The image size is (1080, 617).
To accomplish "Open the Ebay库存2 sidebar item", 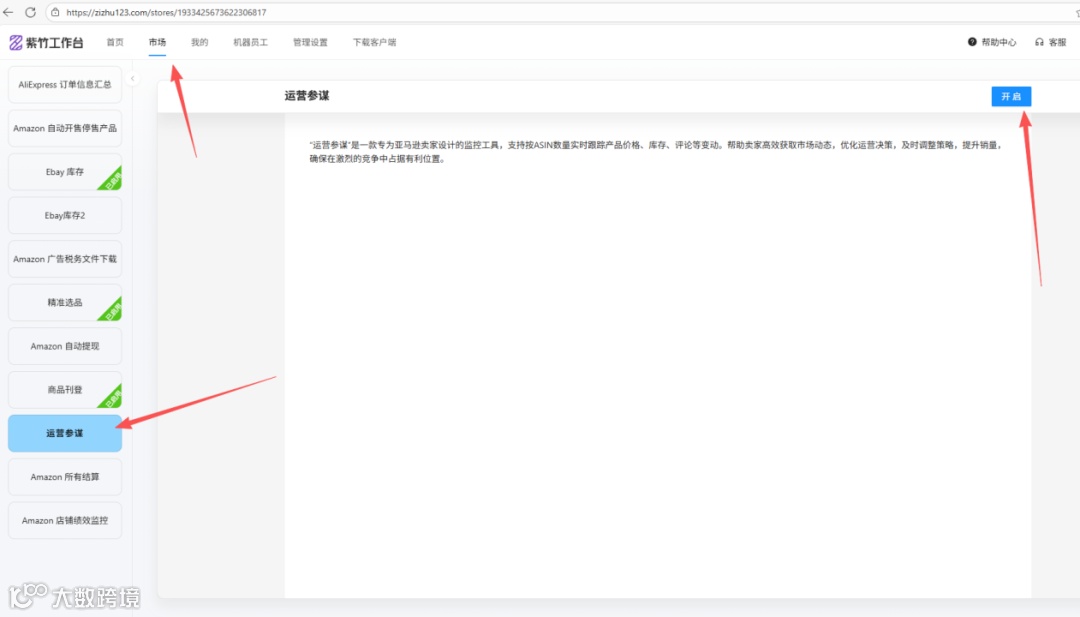I will click(65, 216).
